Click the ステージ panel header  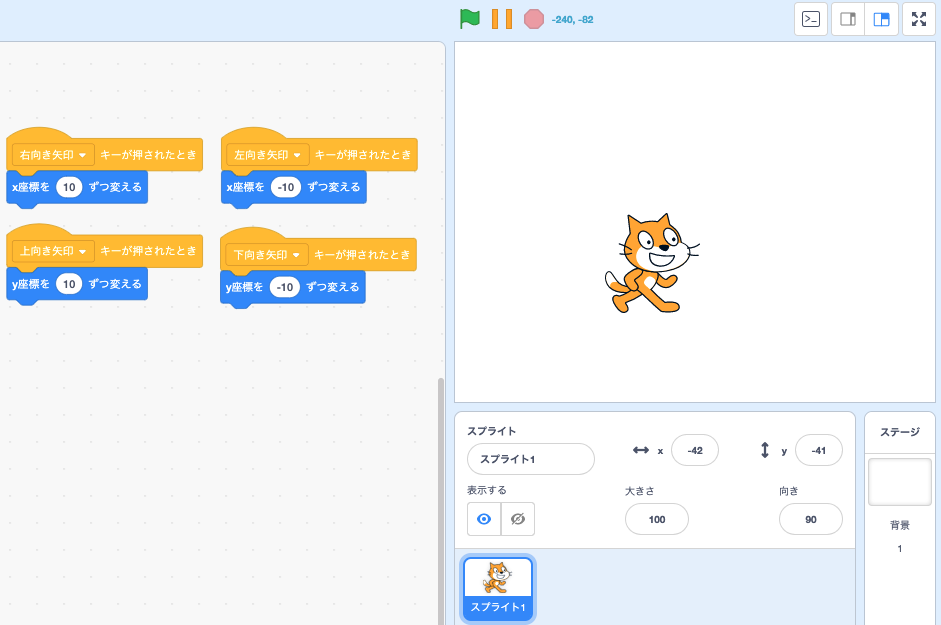(900, 432)
